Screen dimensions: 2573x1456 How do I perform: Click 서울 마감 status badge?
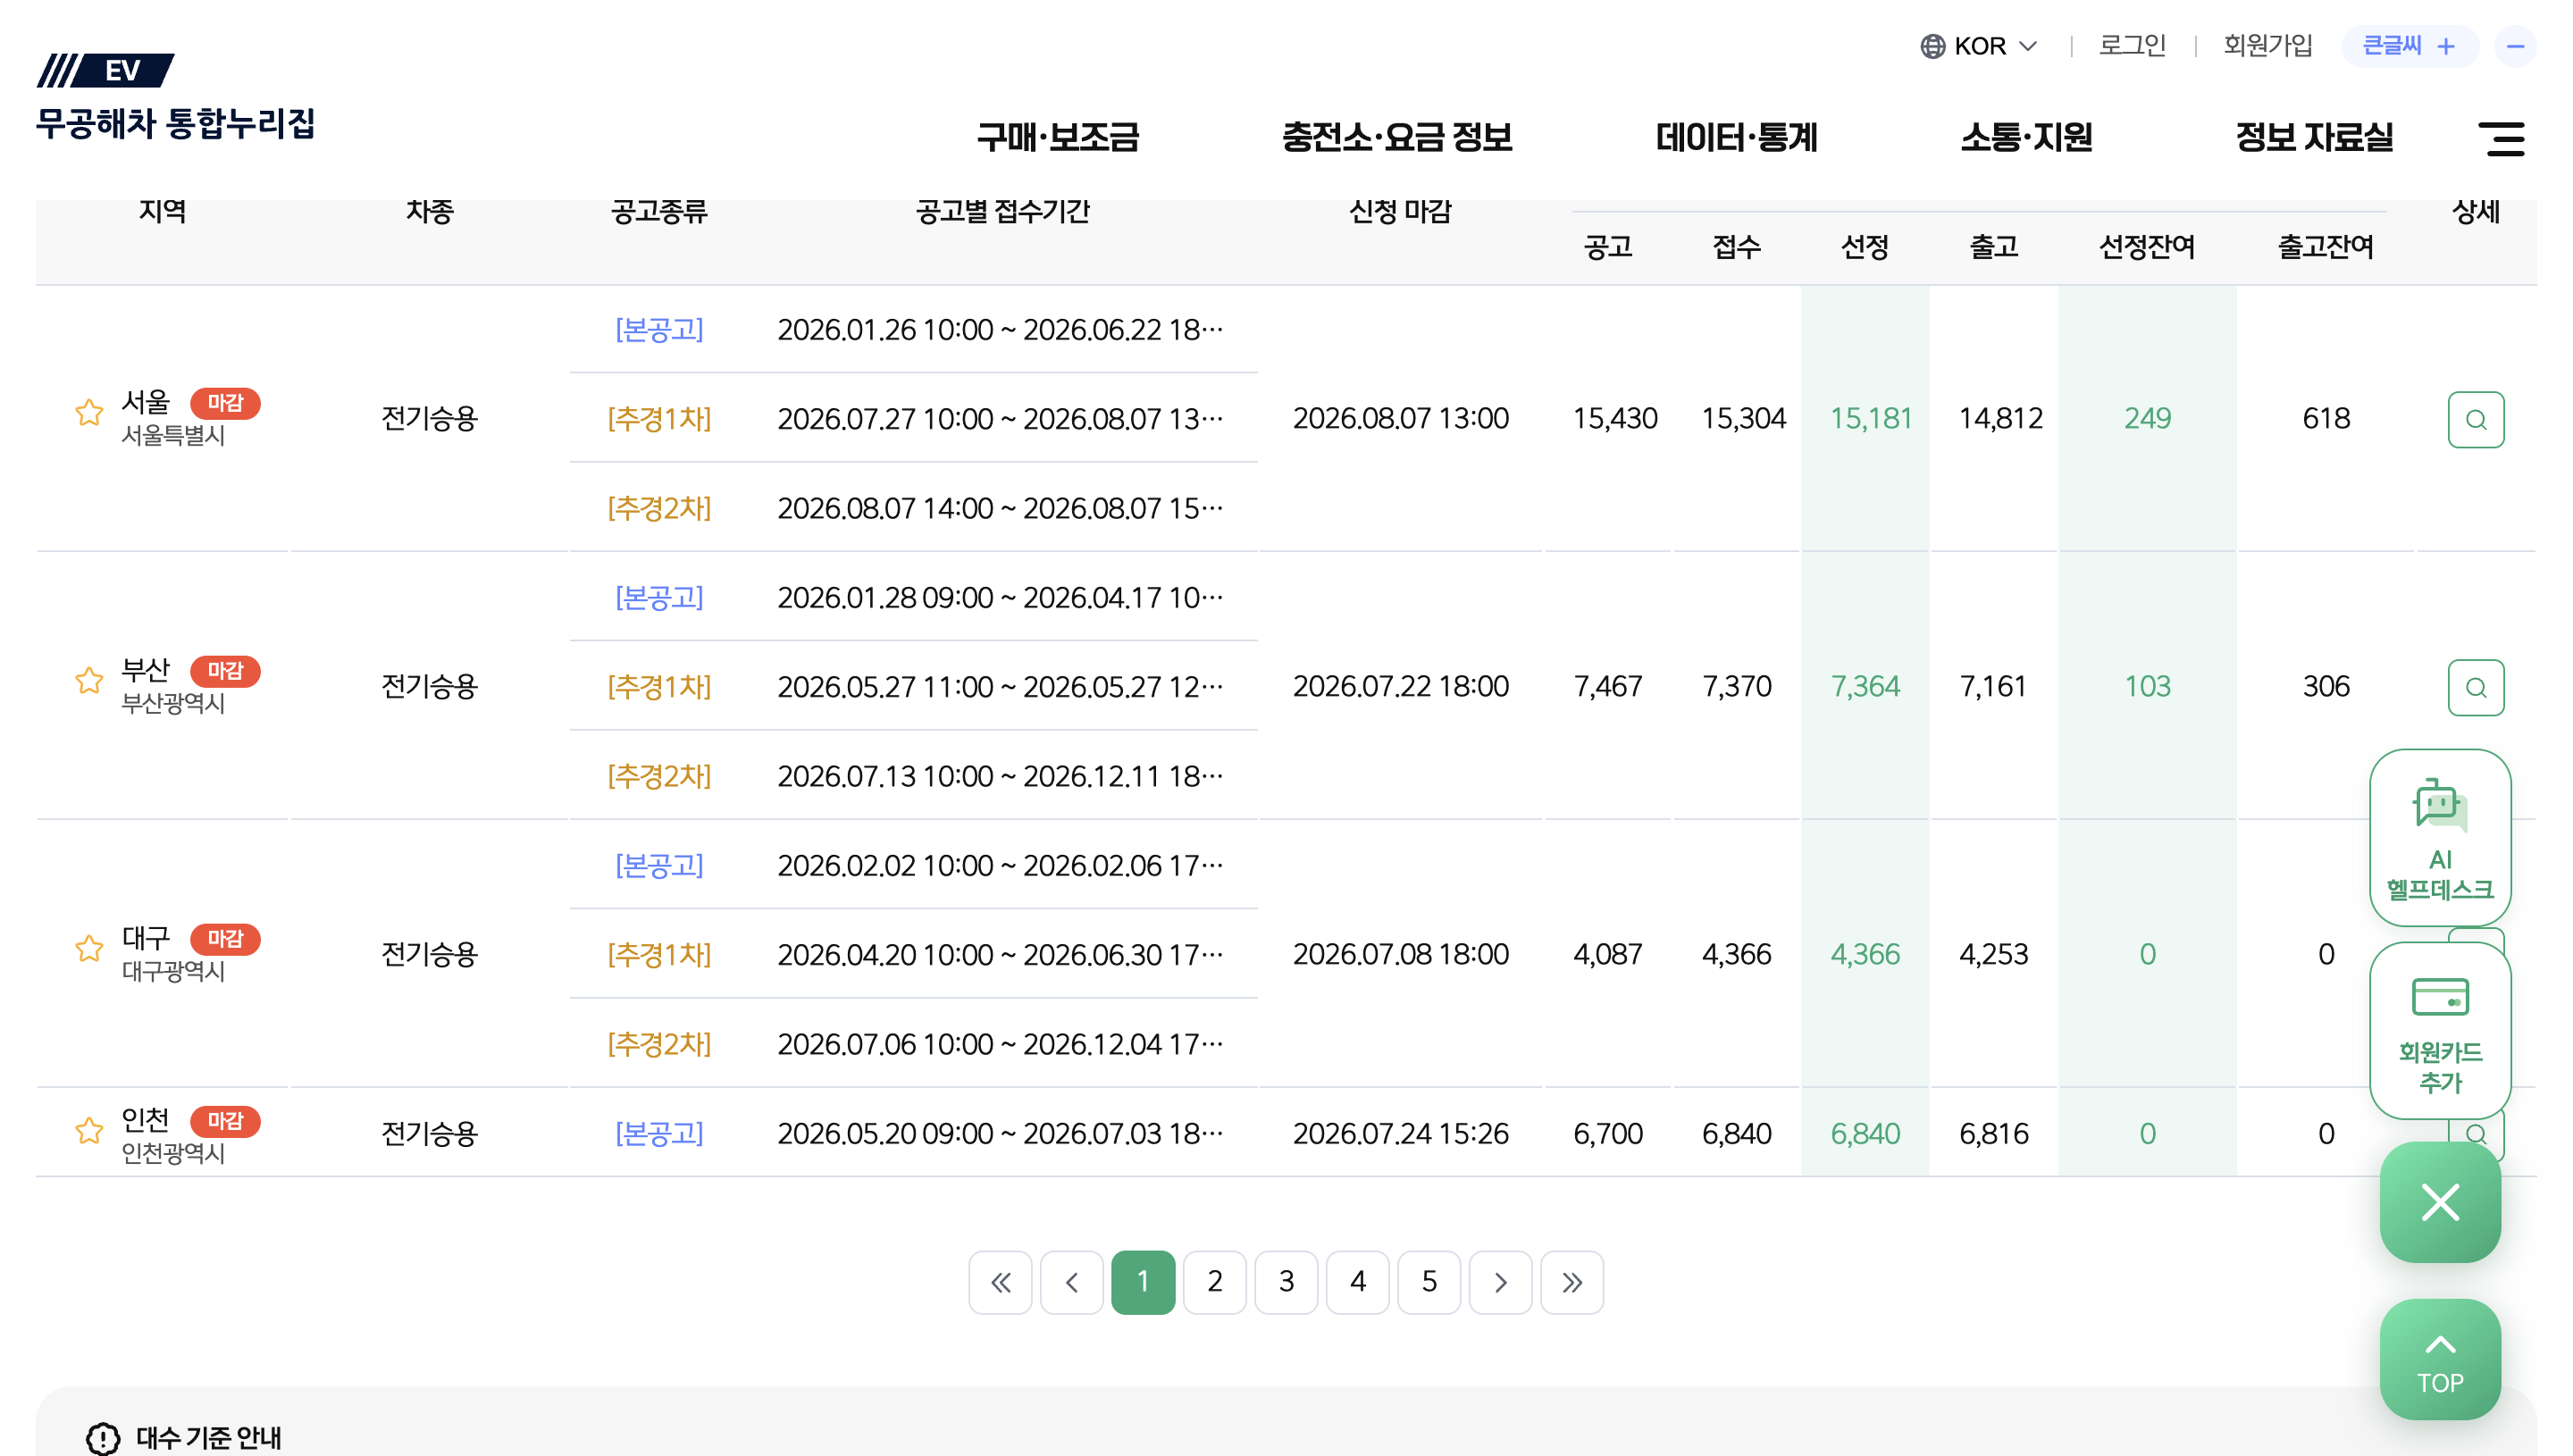point(225,403)
